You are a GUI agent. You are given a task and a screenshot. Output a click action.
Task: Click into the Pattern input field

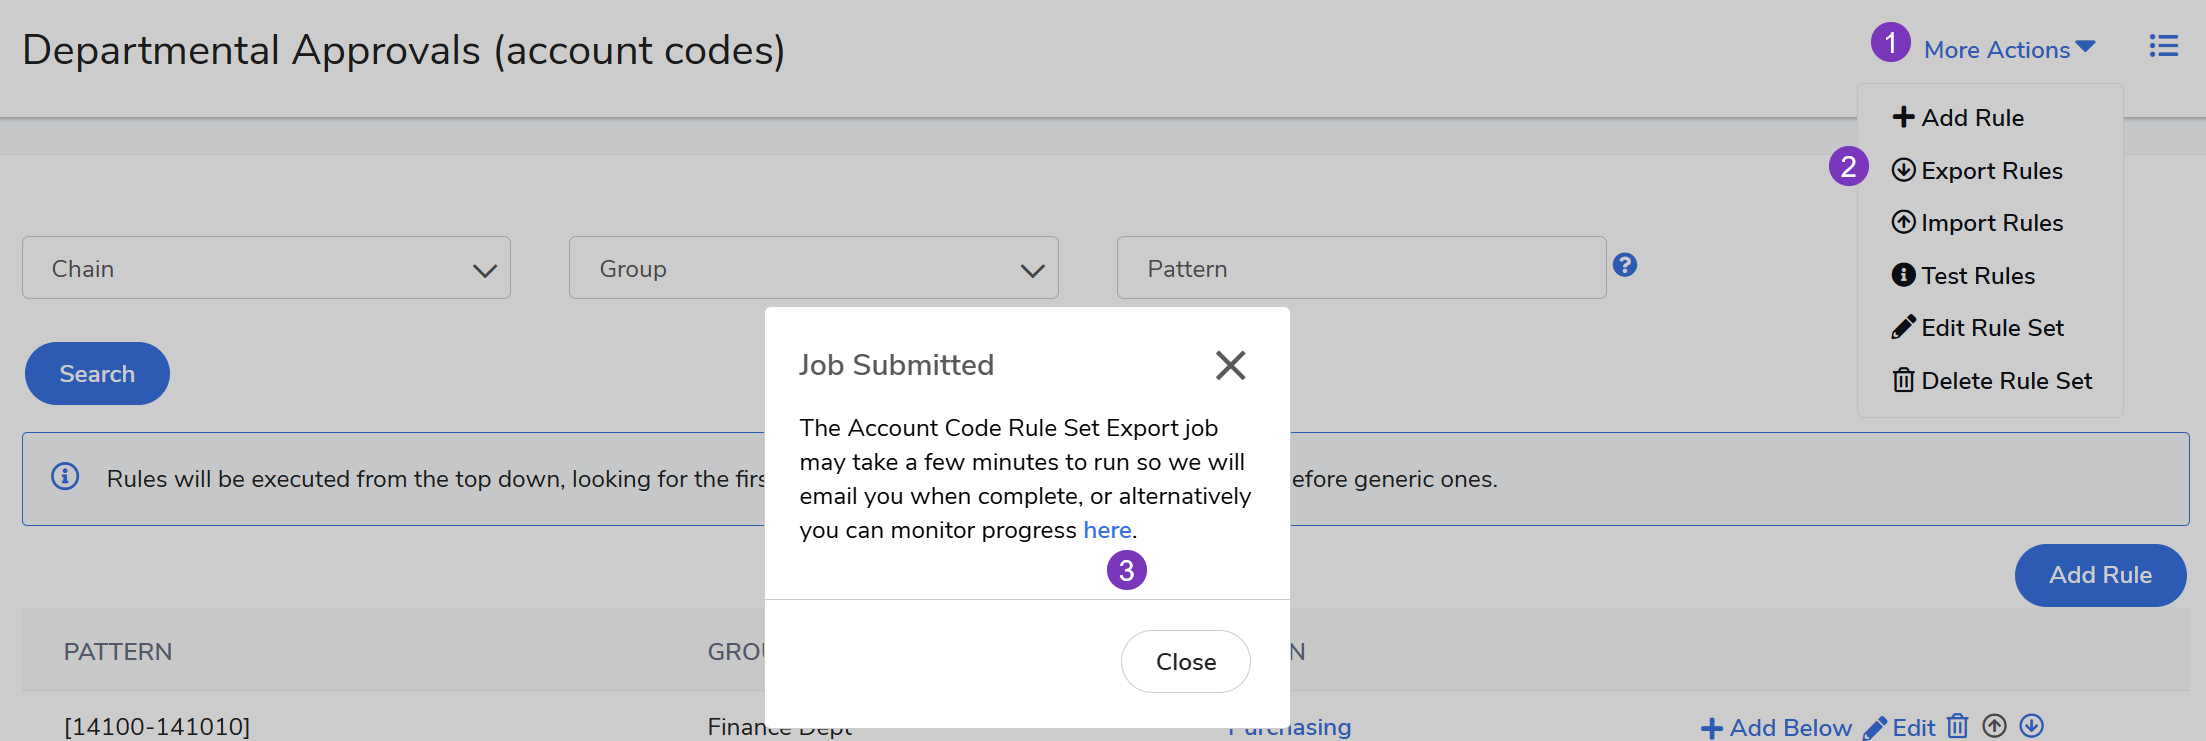point(1360,268)
